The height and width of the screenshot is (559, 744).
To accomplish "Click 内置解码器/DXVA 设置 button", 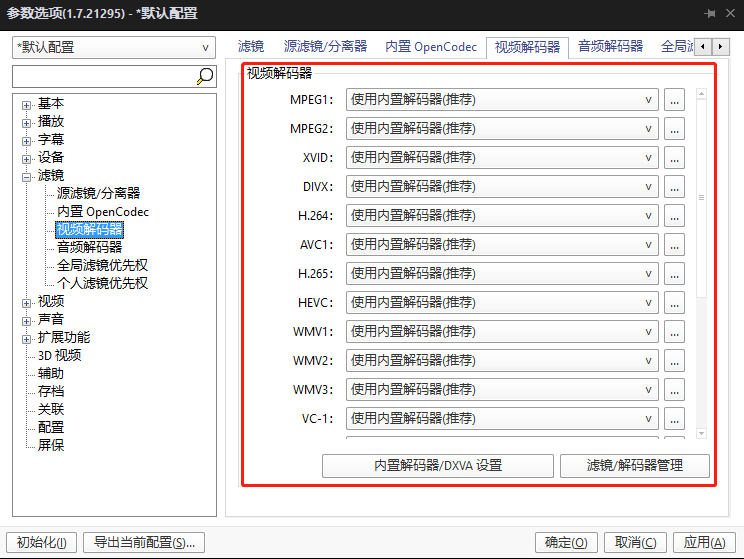I will click(x=437, y=466).
